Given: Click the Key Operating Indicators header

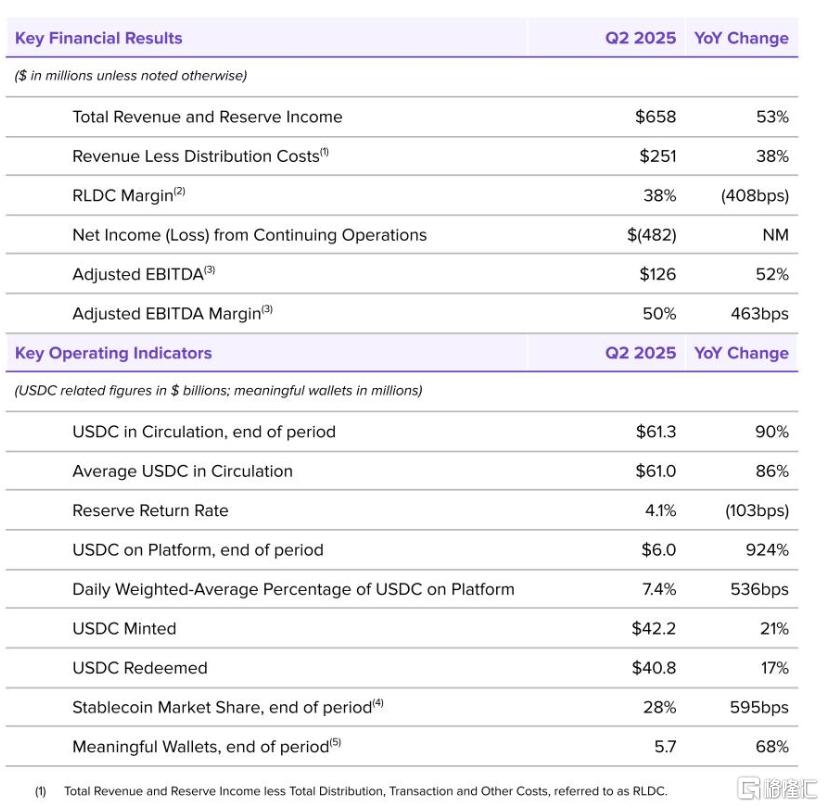Looking at the screenshot, I should coord(113,353).
